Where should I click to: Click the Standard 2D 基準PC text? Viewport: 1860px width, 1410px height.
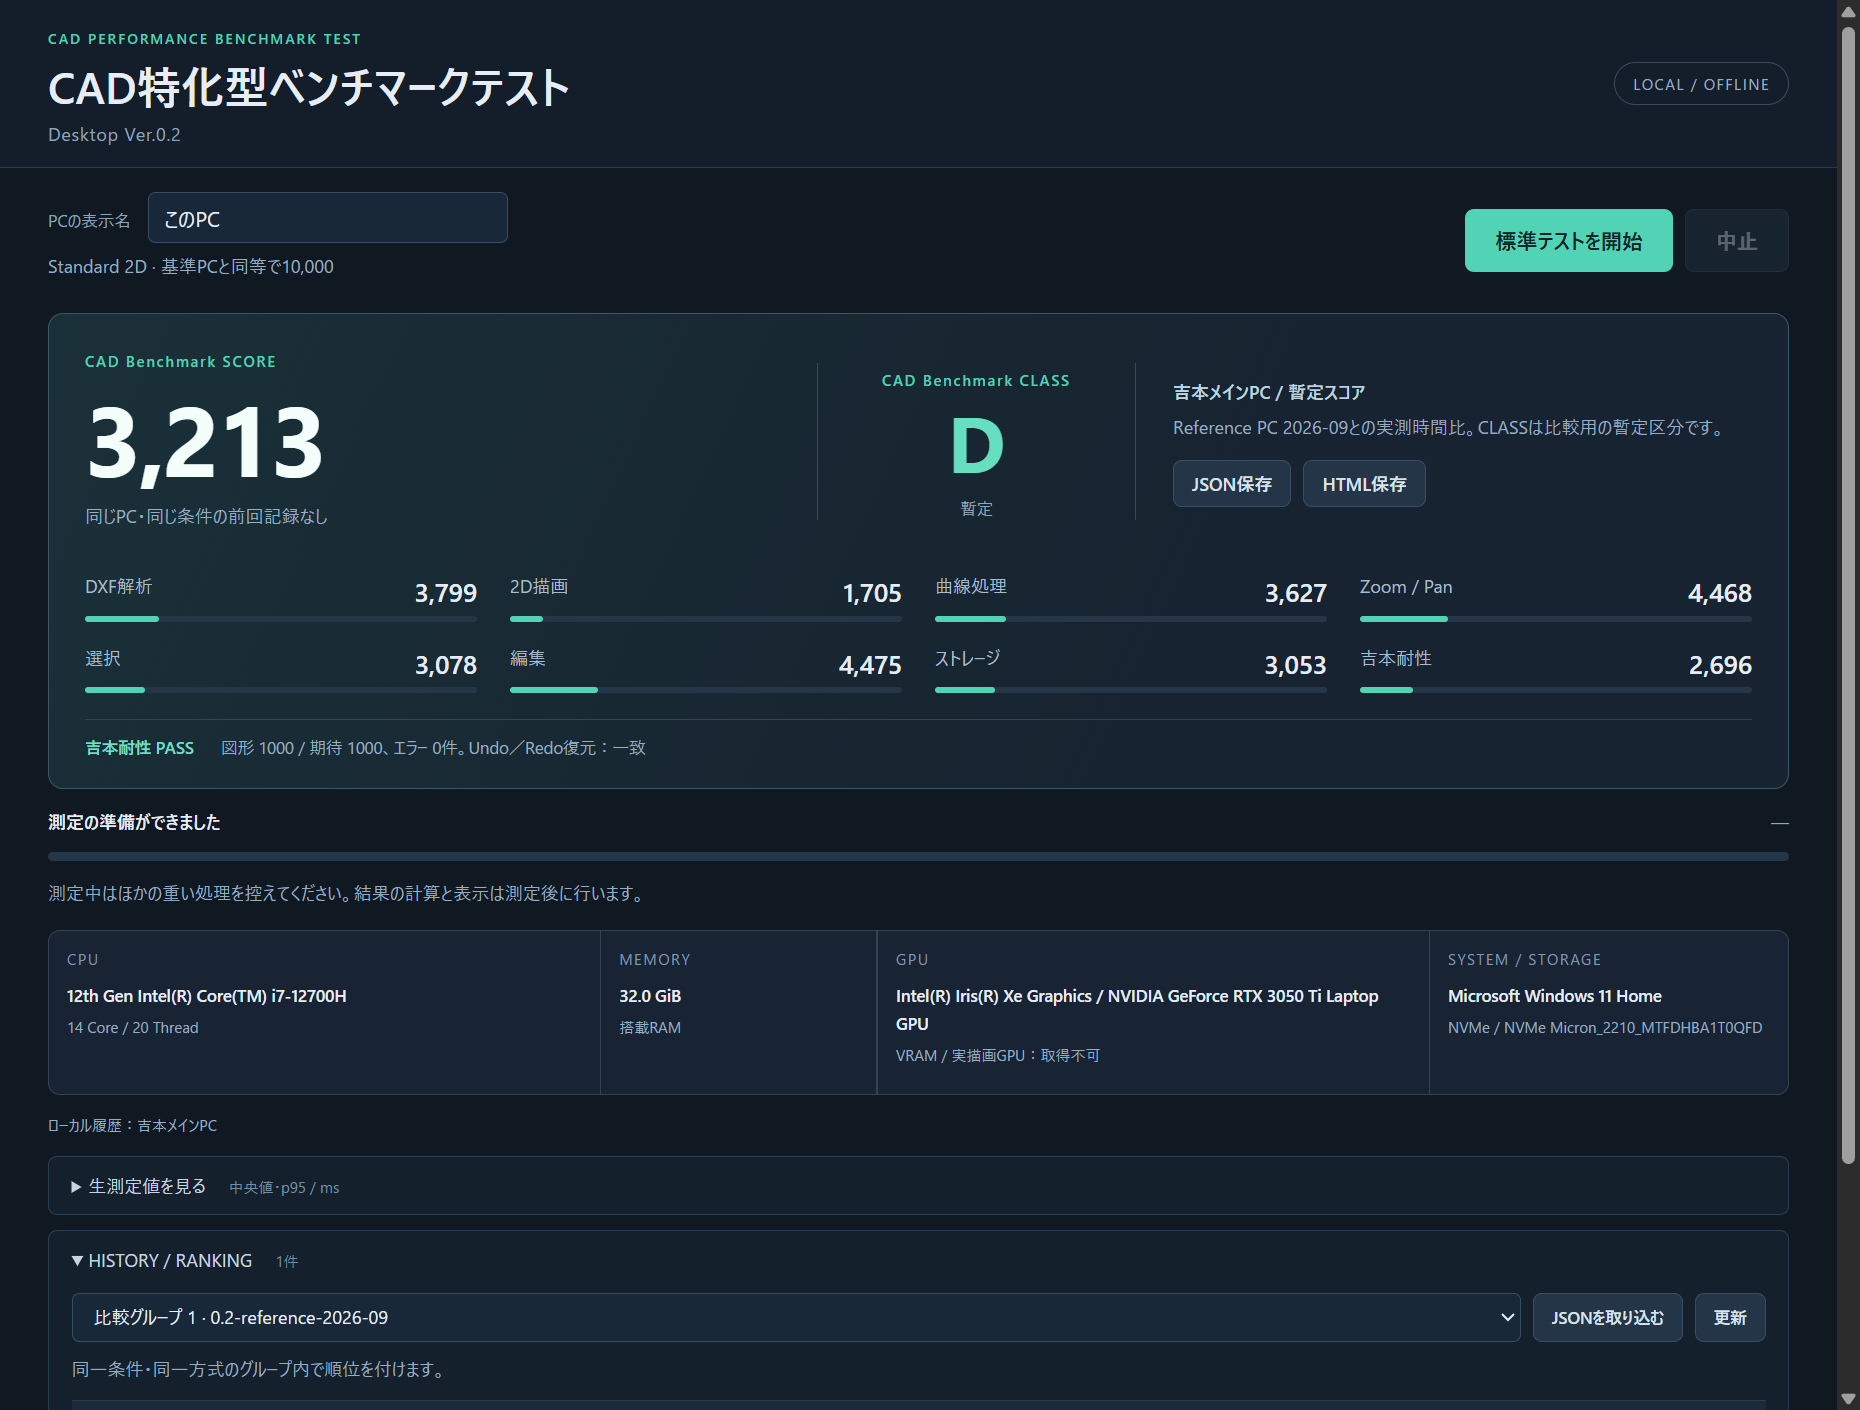pyautogui.click(x=191, y=267)
